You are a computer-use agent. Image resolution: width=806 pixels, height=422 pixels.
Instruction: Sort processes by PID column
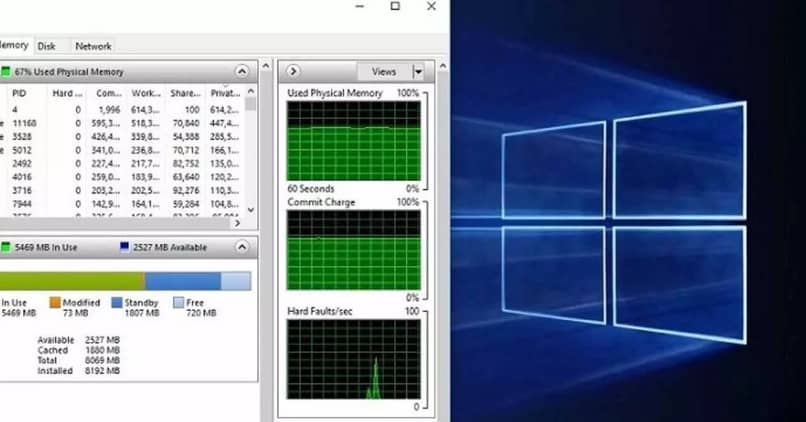(x=19, y=93)
